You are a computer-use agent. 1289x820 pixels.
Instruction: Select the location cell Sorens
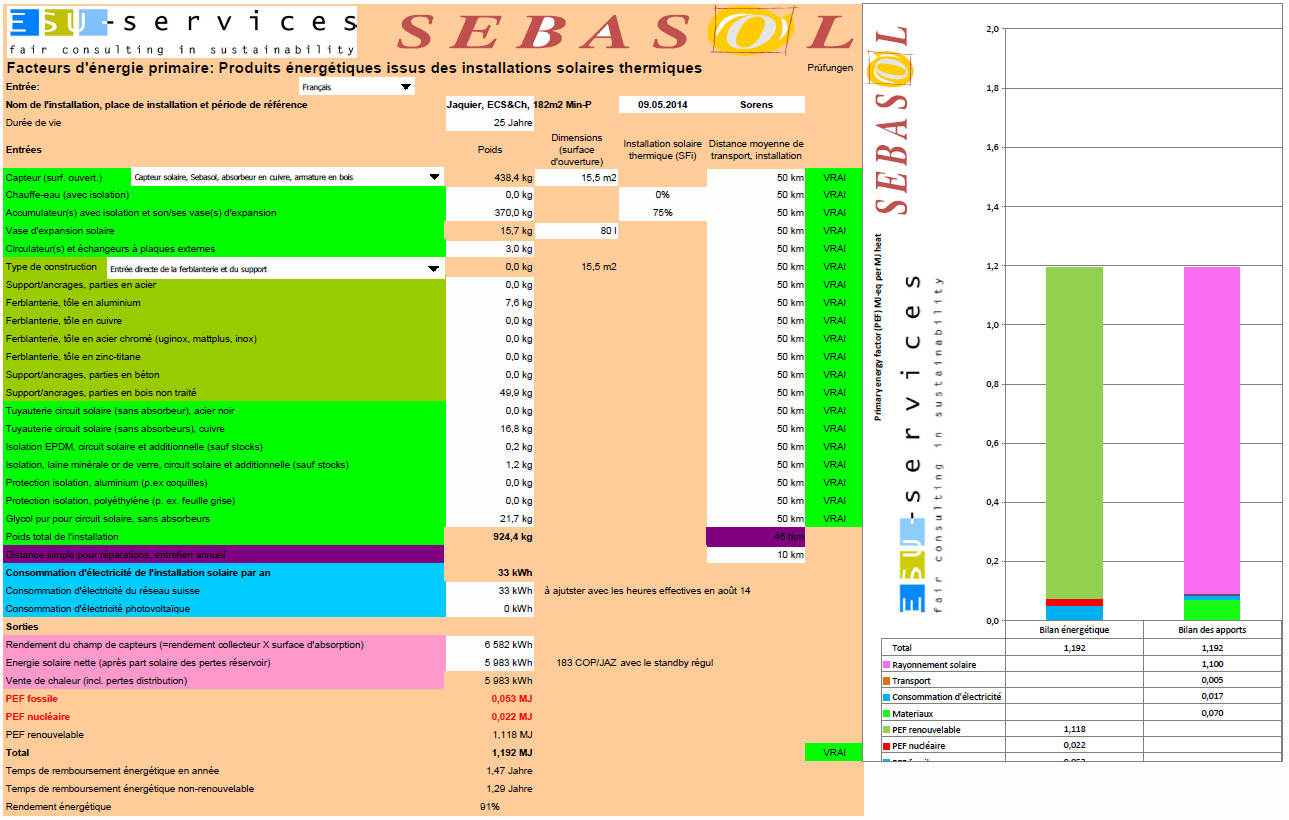tap(756, 104)
